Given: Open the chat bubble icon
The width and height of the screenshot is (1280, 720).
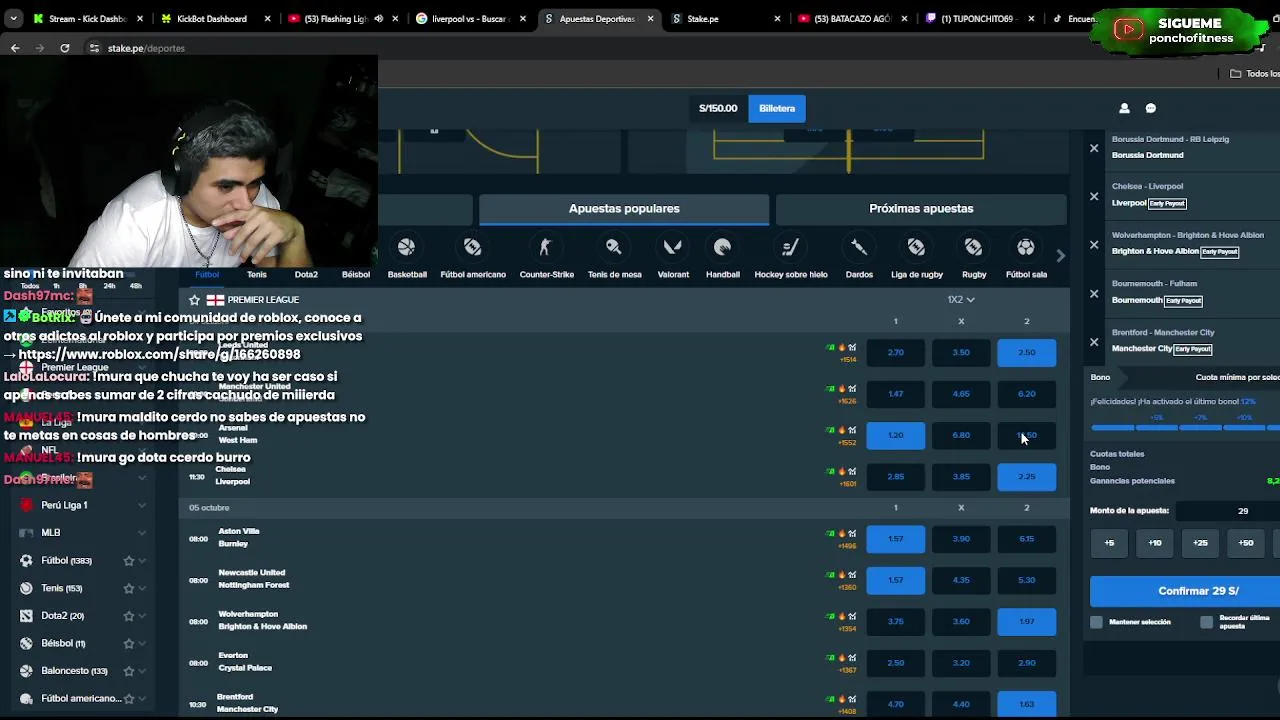Looking at the screenshot, I should pyautogui.click(x=1151, y=108).
